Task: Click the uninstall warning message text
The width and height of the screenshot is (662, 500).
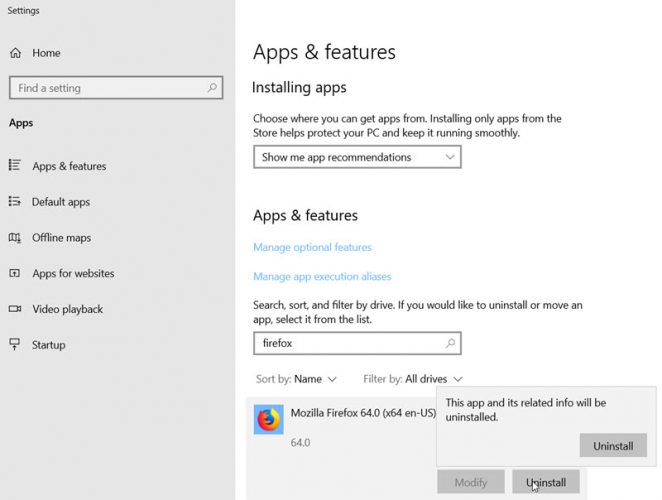Action: [526, 410]
